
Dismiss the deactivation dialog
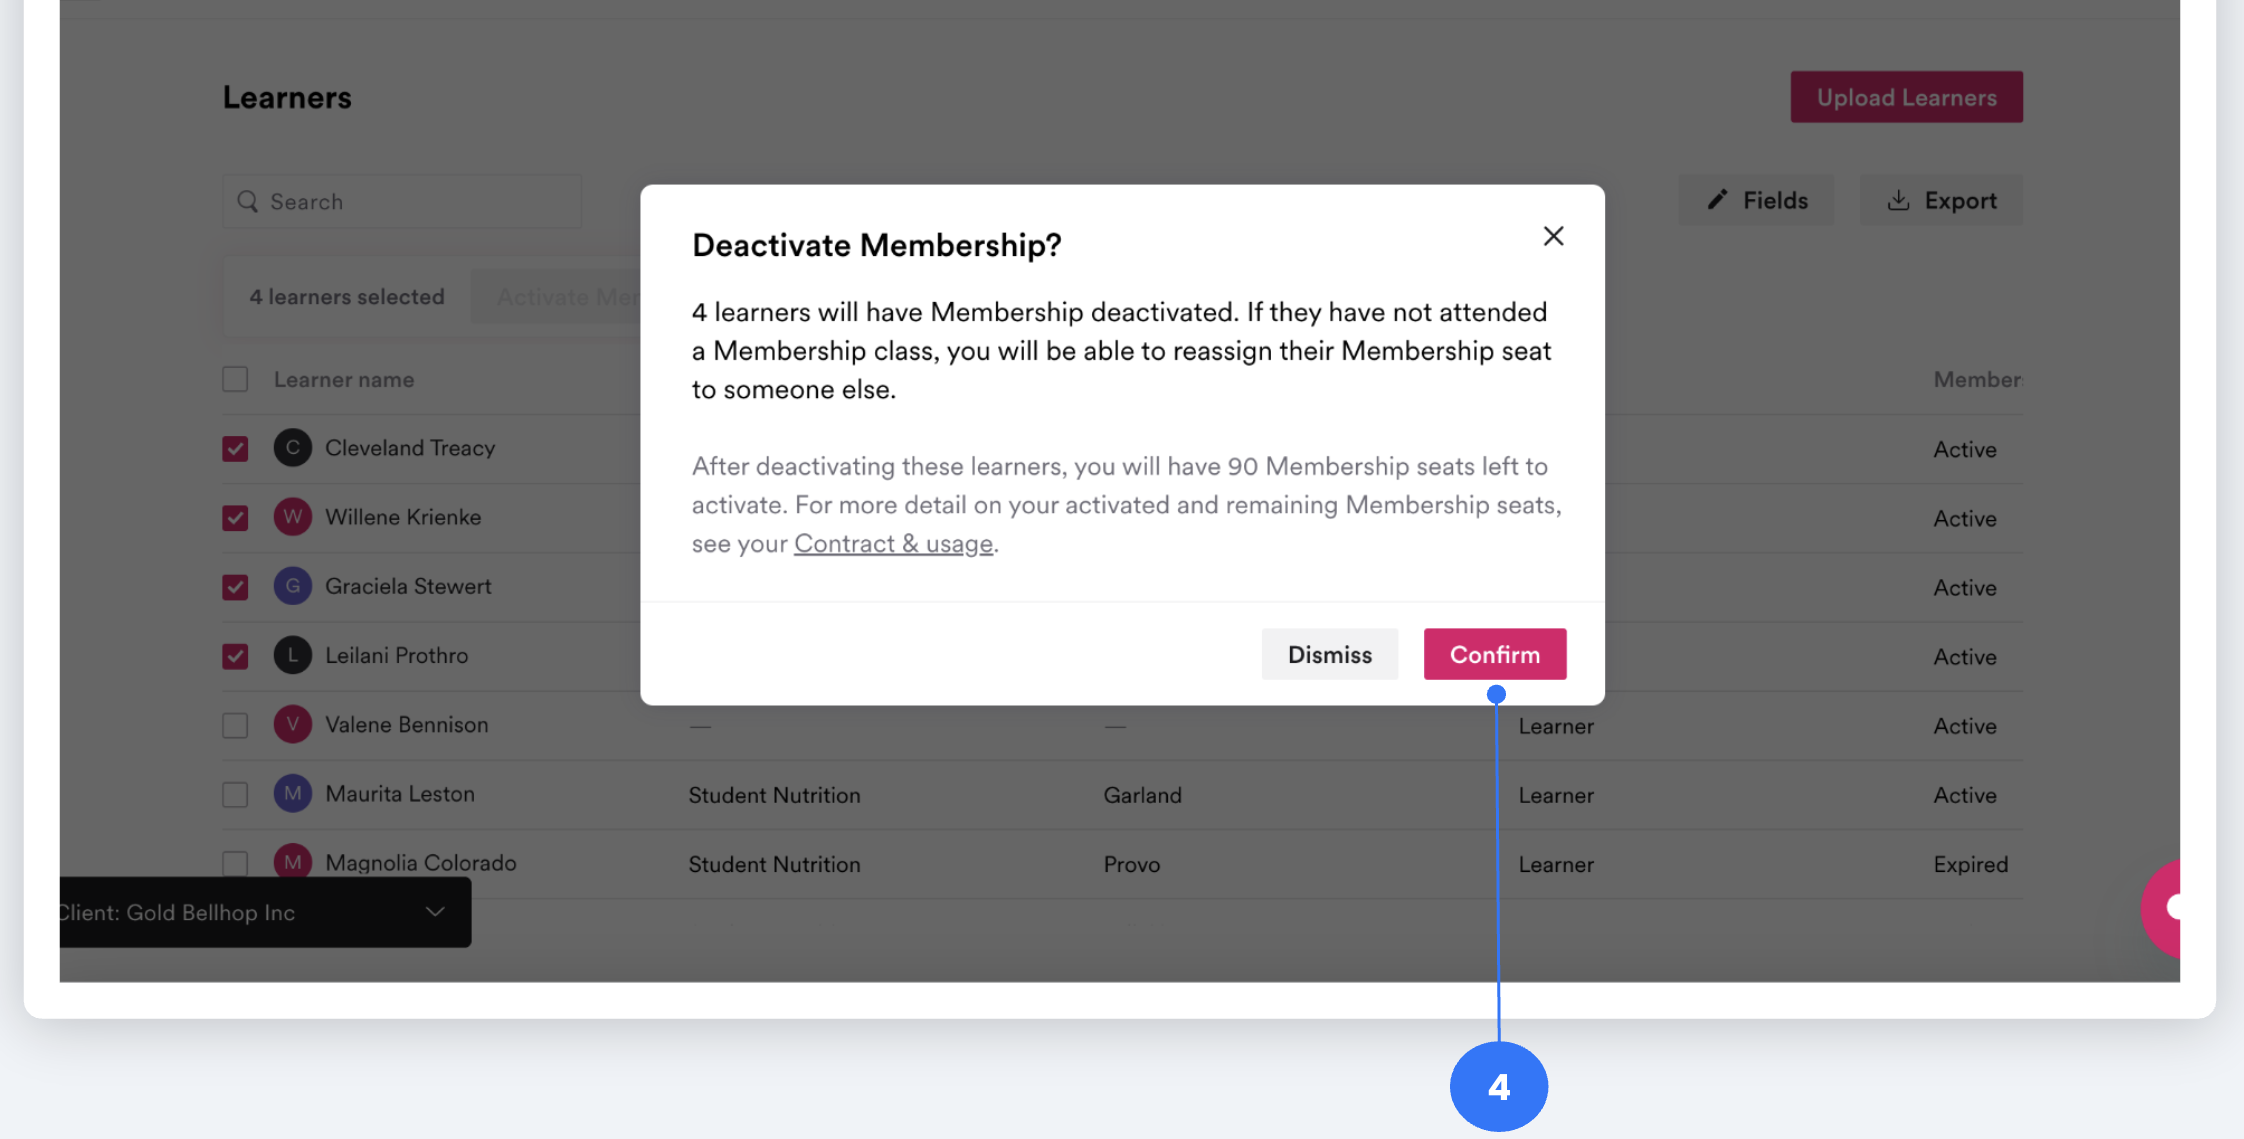(1330, 654)
